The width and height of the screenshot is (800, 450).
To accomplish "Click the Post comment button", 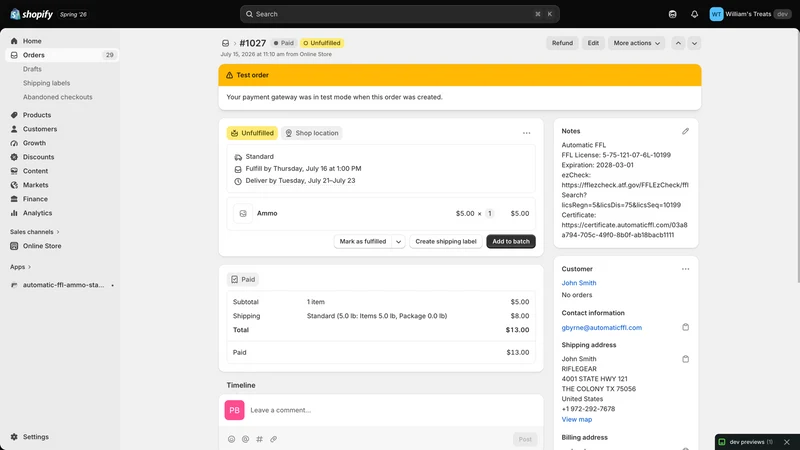I will pos(525,439).
